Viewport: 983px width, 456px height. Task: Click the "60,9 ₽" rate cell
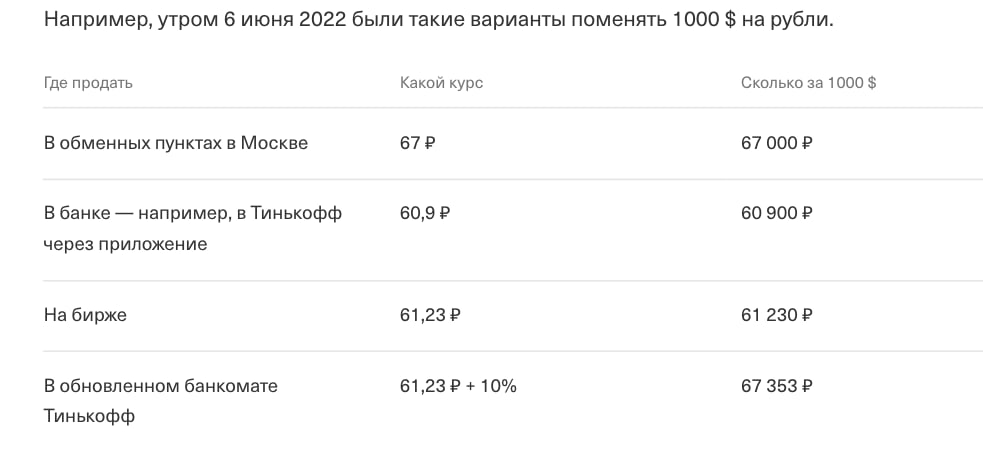(424, 213)
